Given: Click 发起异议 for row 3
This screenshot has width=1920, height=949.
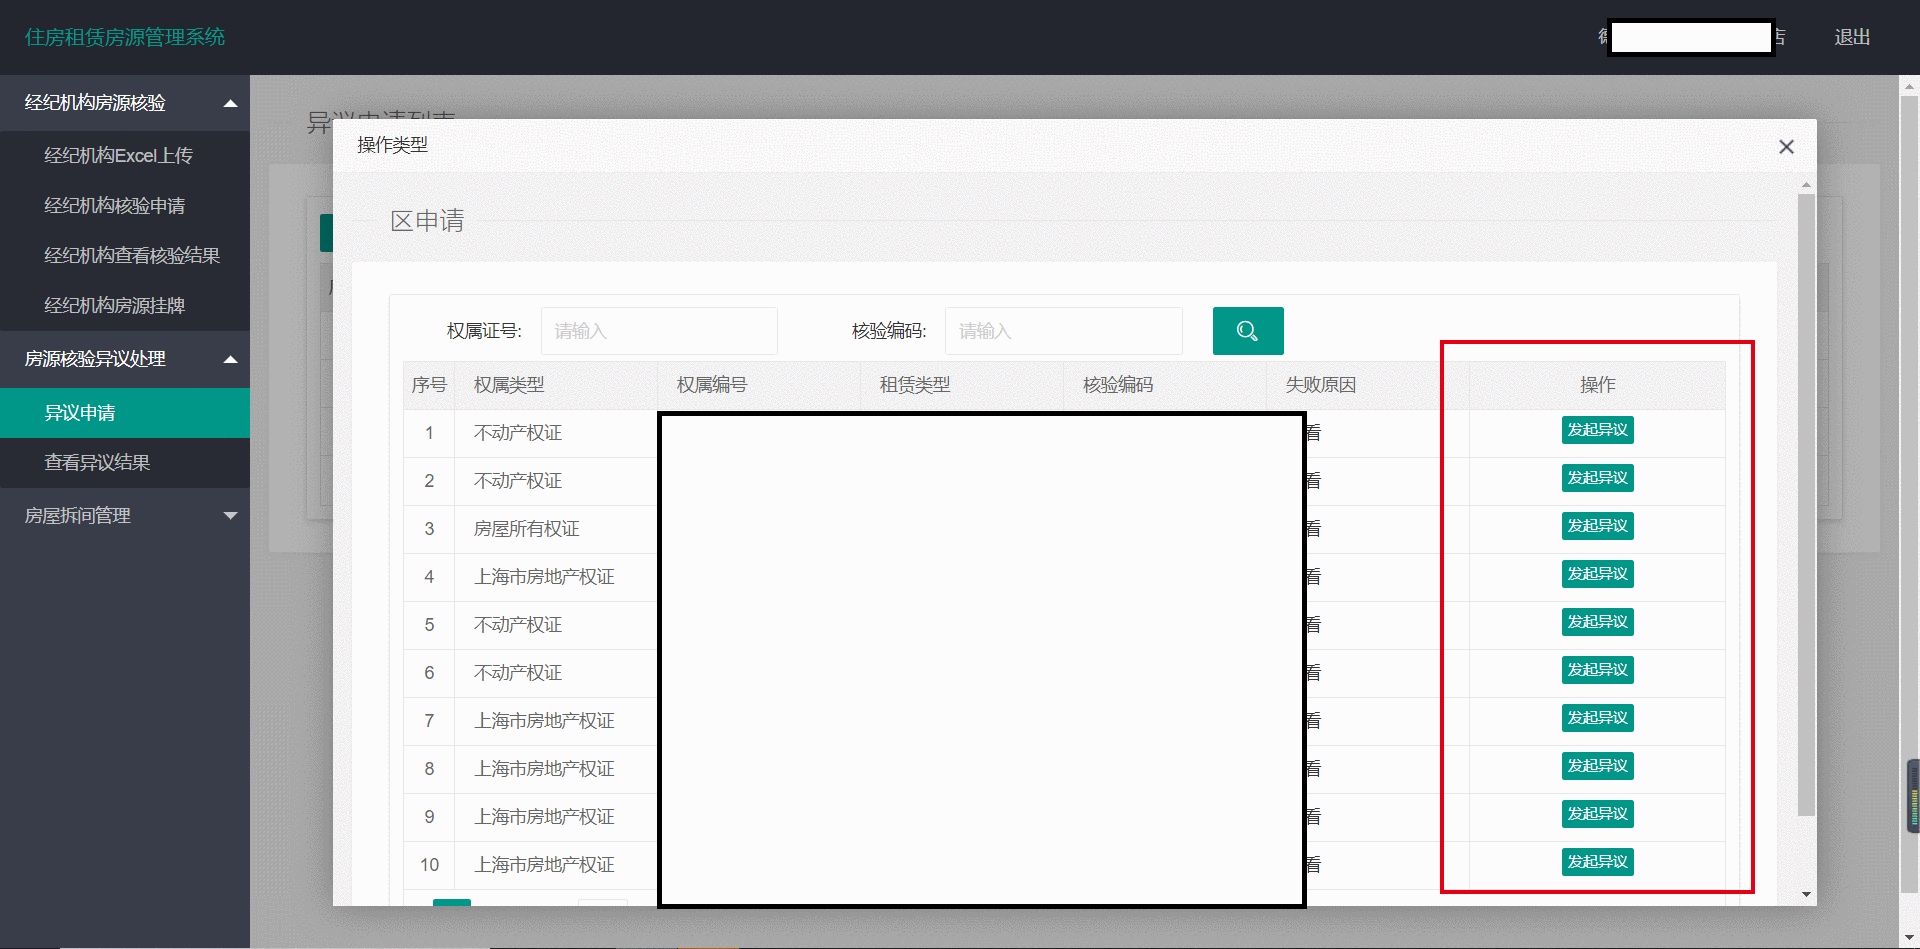Looking at the screenshot, I should [x=1597, y=526].
